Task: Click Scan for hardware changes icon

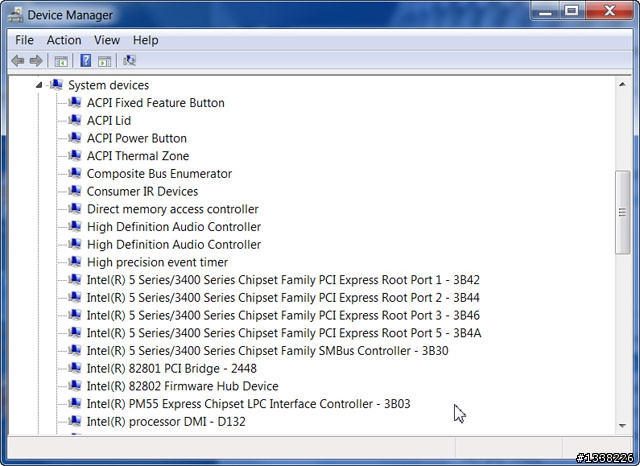Action: [129, 61]
